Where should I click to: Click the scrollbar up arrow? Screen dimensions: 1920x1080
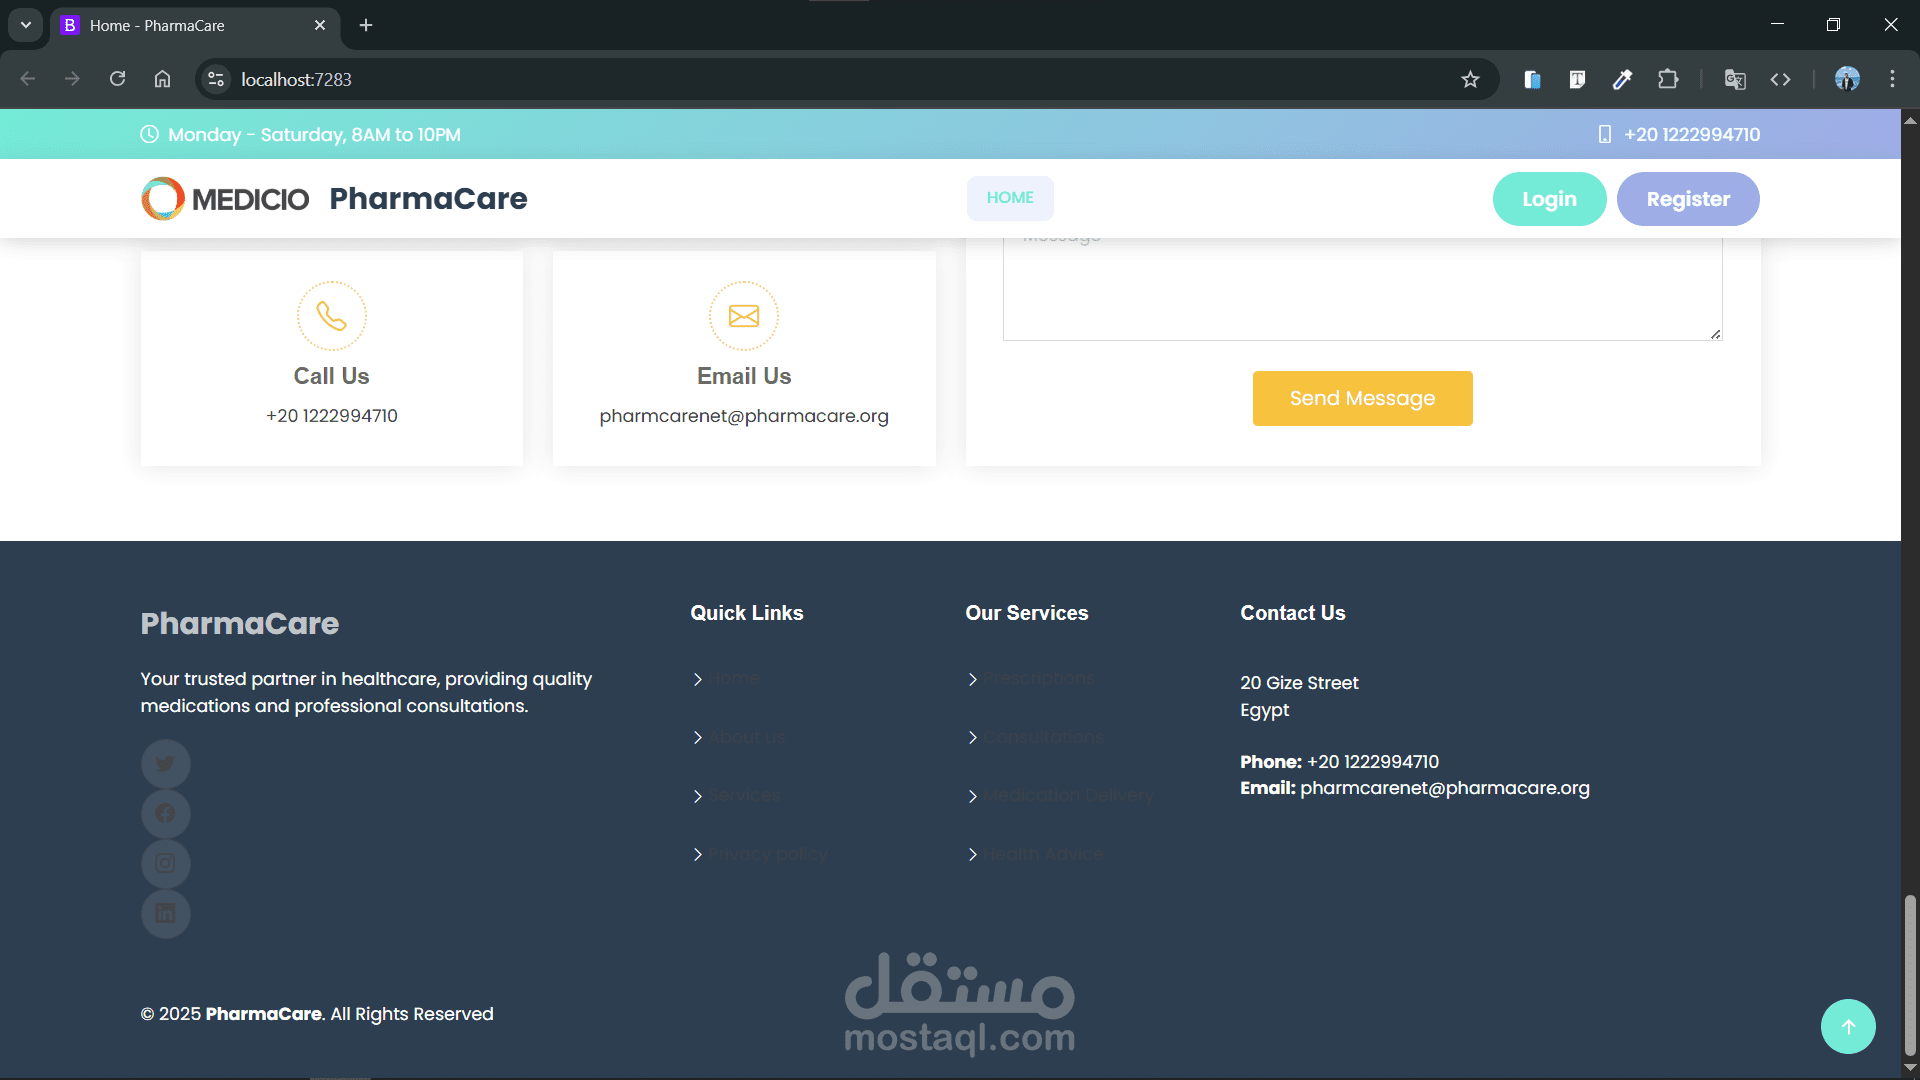1910,120
